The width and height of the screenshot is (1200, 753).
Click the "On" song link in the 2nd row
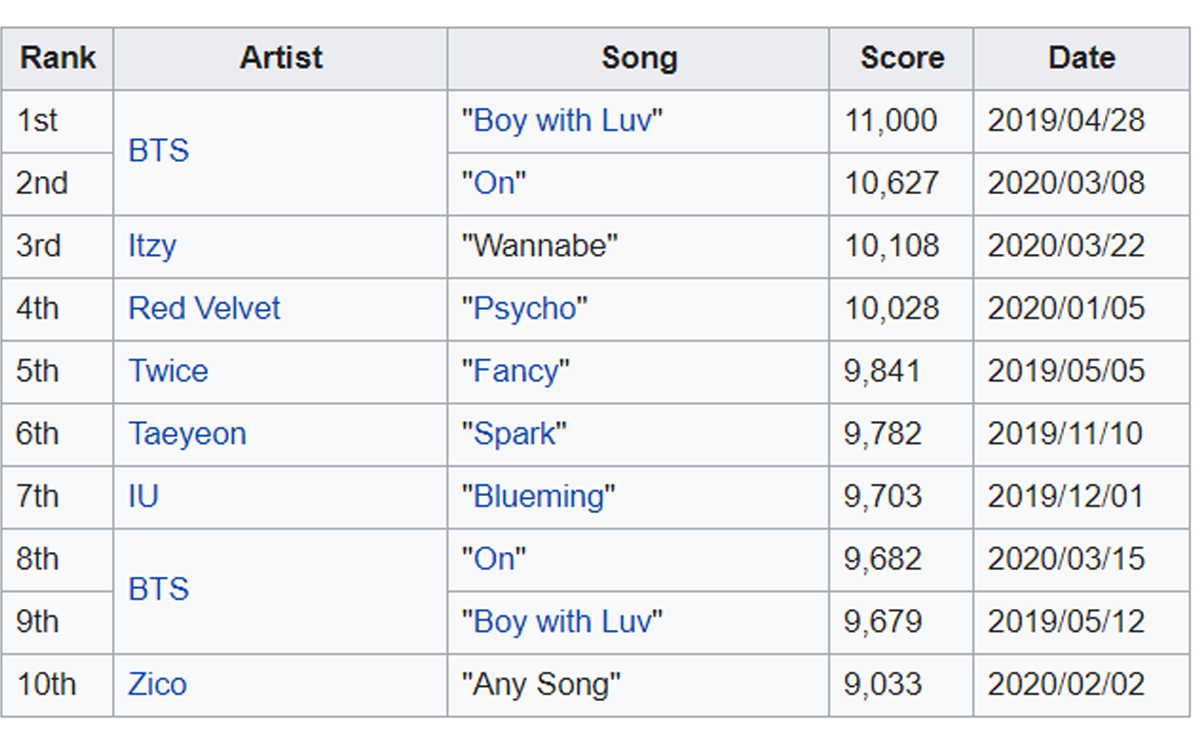pyautogui.click(x=495, y=183)
